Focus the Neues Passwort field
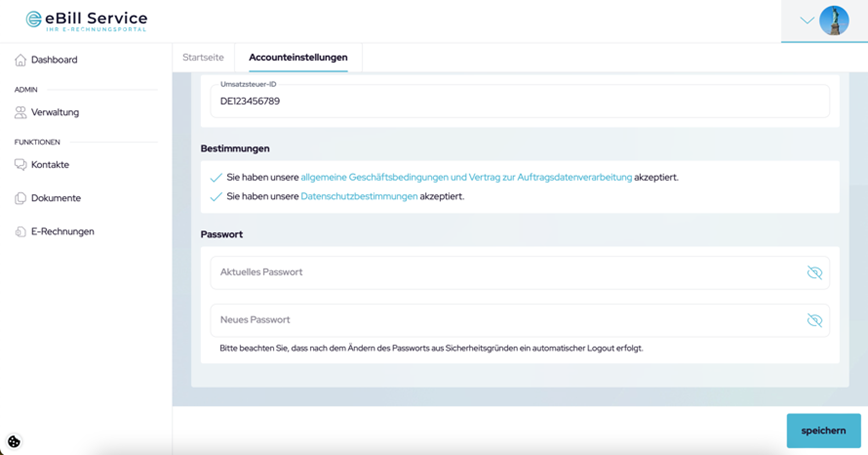This screenshot has width=868, height=455. (500, 320)
